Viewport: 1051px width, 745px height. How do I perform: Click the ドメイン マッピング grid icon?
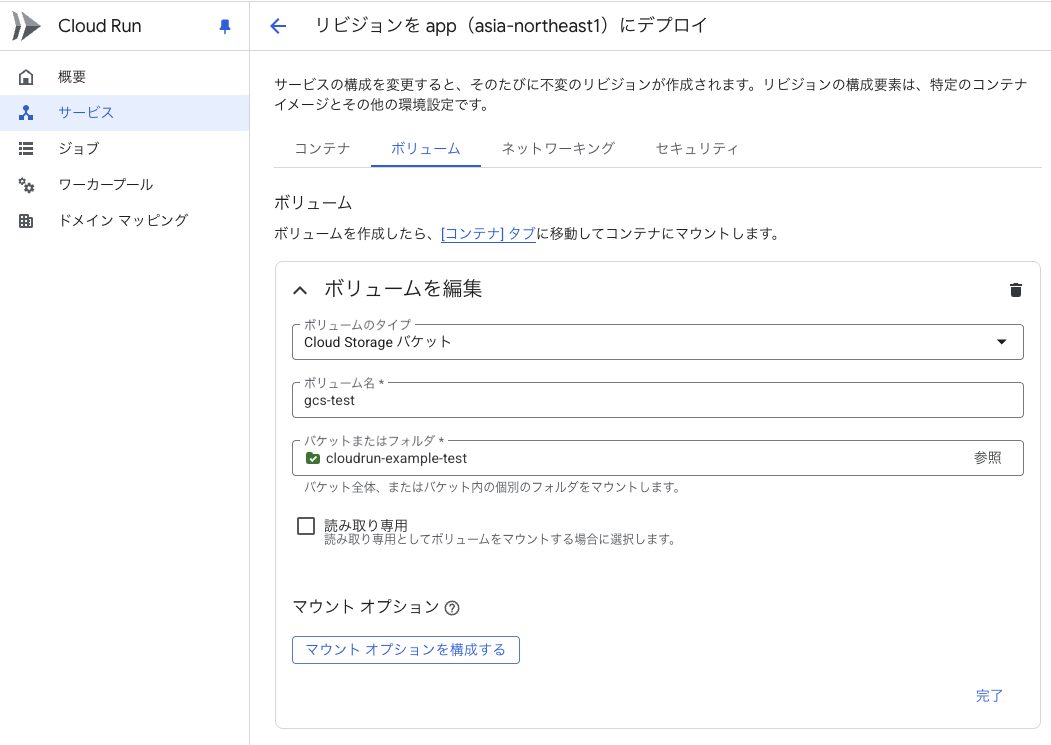(x=26, y=221)
